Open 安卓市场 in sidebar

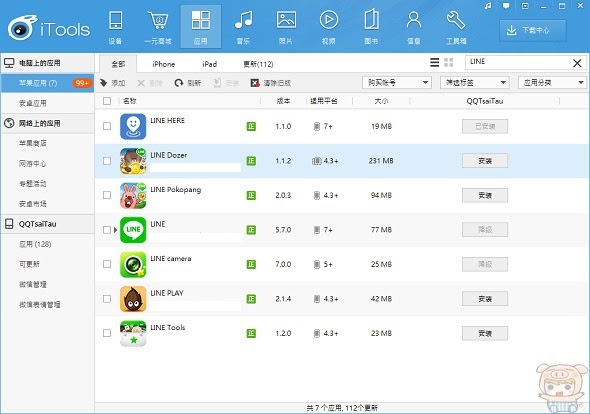click(33, 204)
